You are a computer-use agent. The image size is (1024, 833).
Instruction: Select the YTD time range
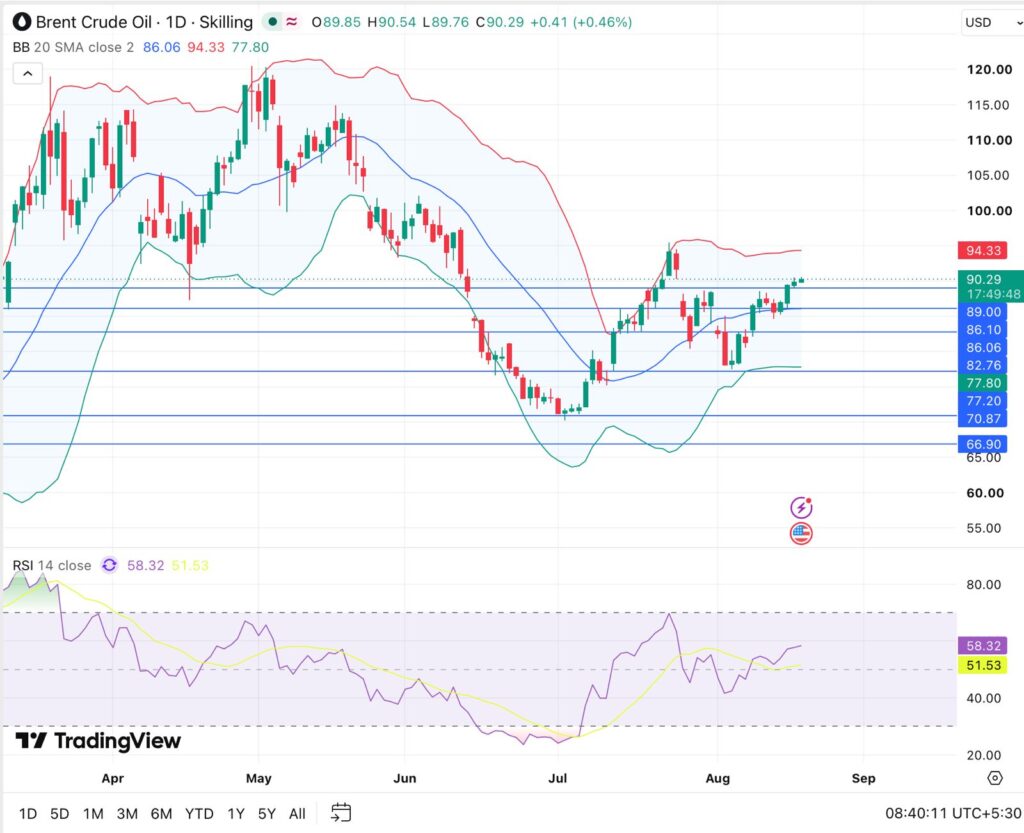coord(199,813)
